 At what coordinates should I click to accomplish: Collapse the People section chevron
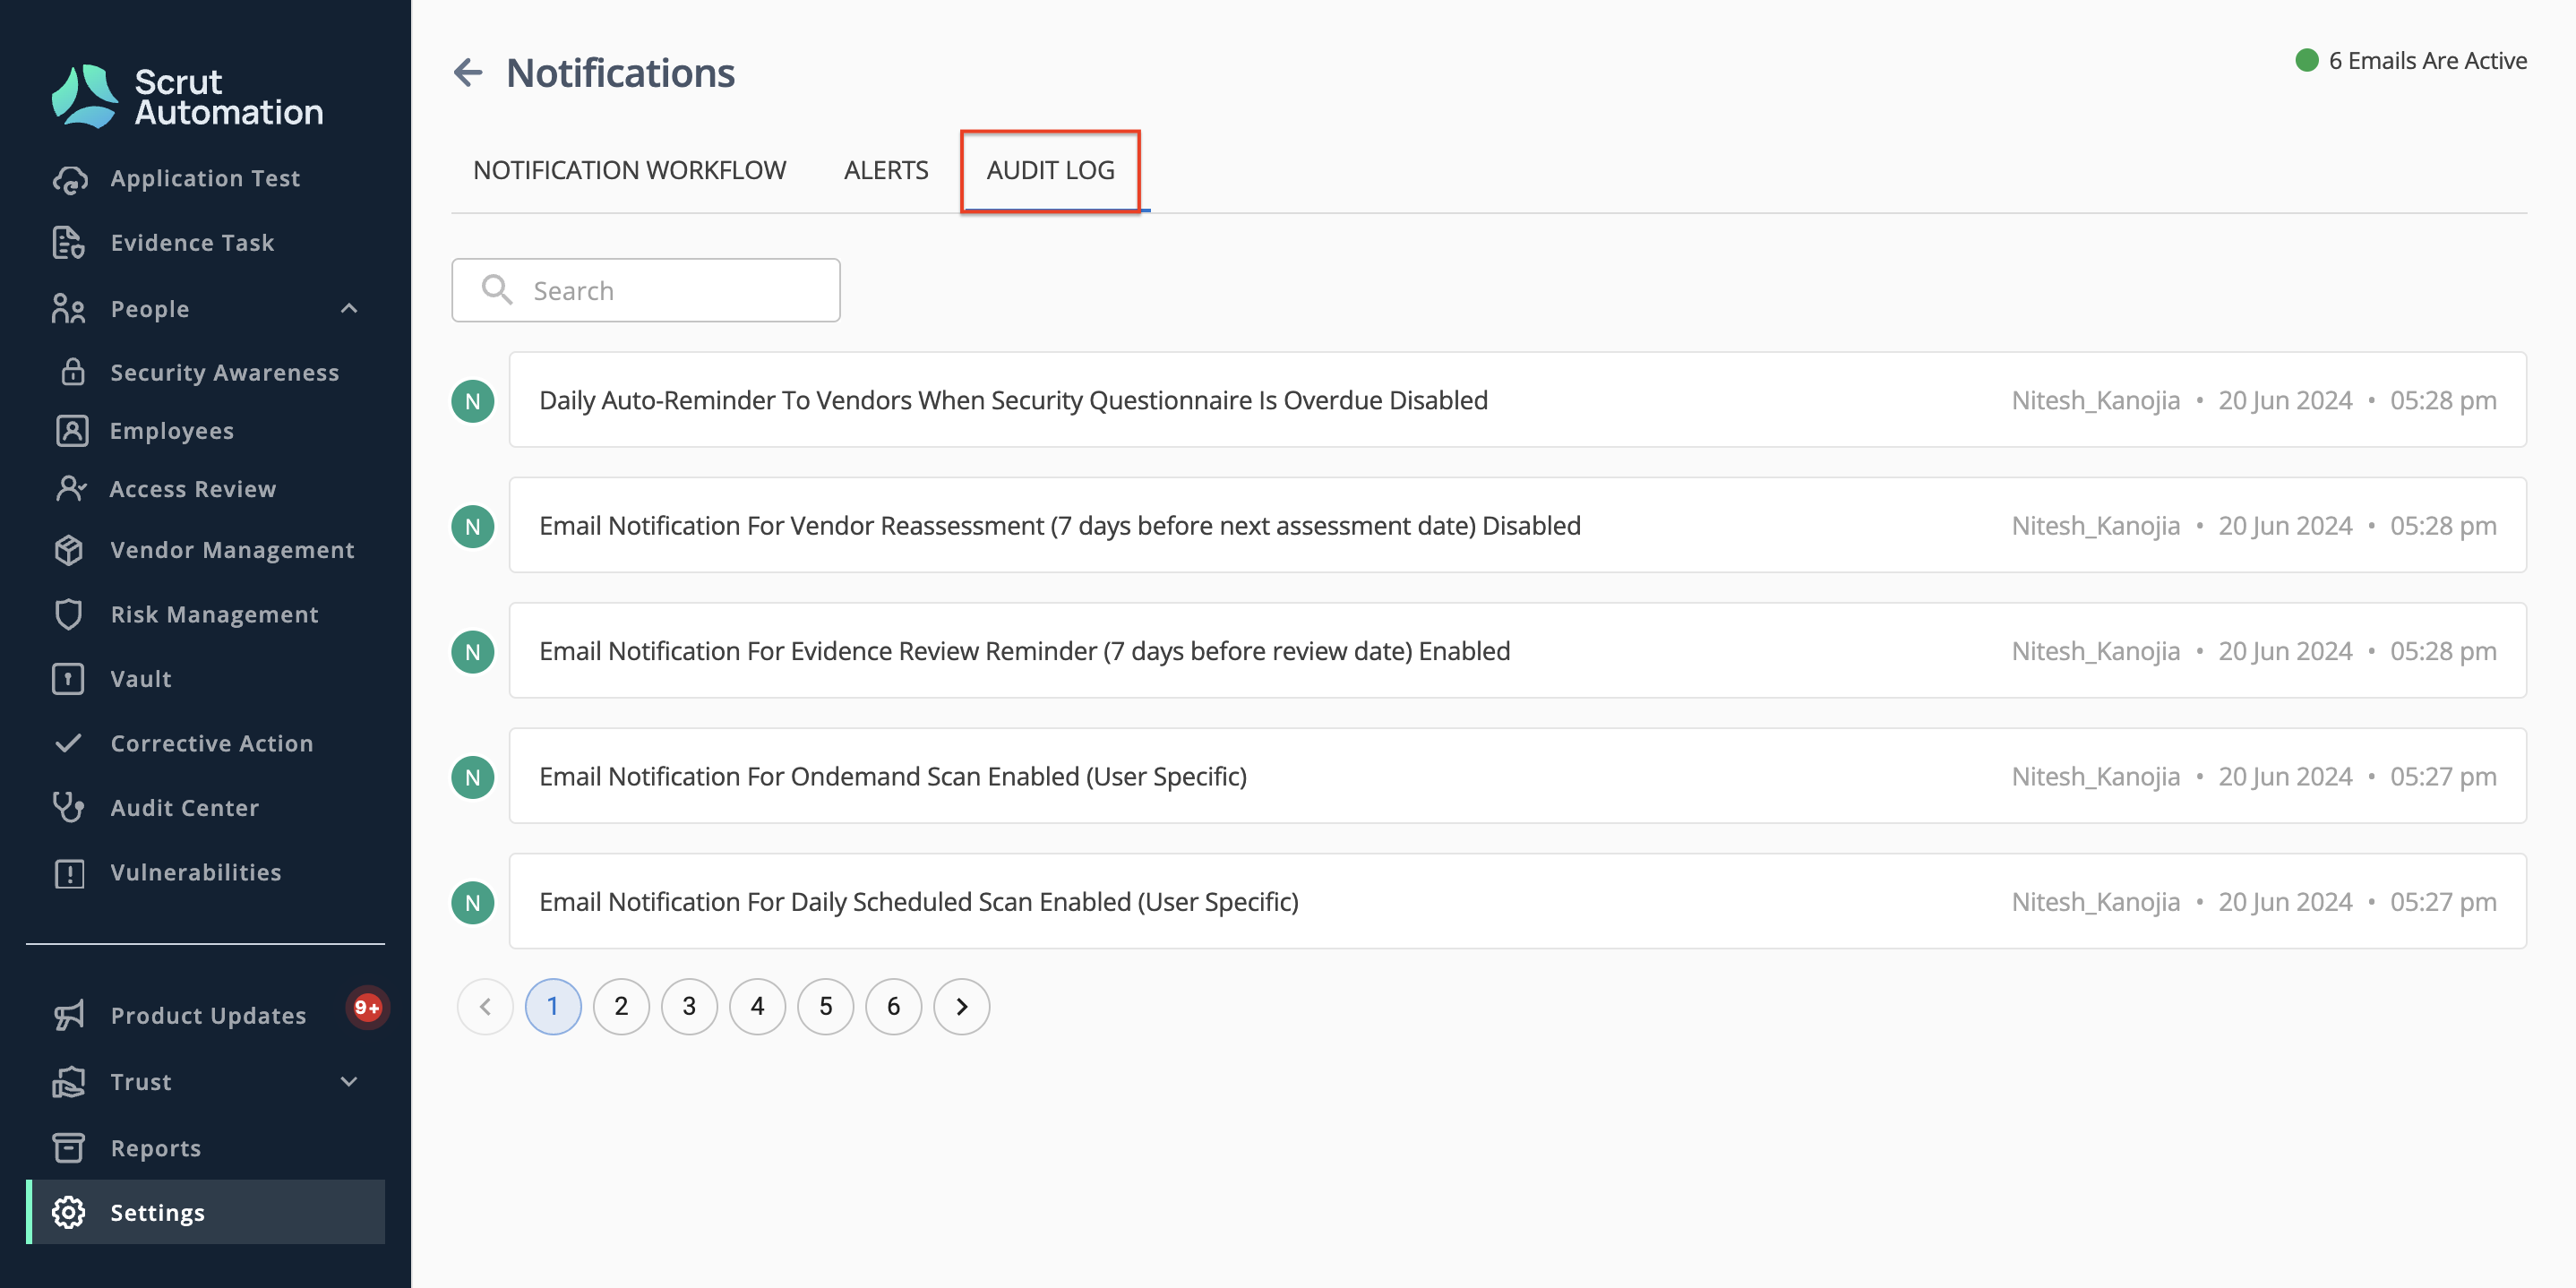coord(349,309)
